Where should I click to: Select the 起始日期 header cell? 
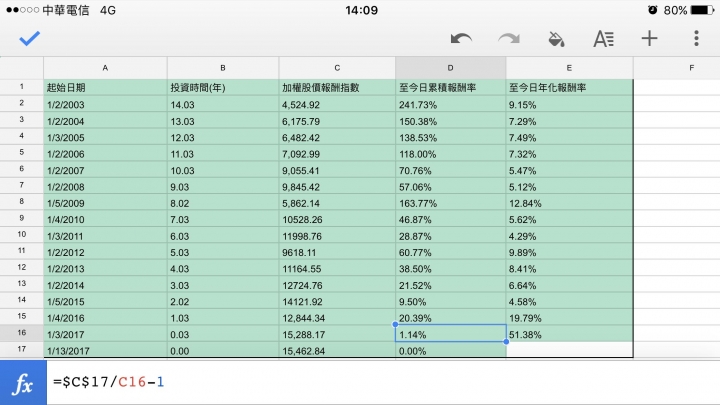point(105,87)
